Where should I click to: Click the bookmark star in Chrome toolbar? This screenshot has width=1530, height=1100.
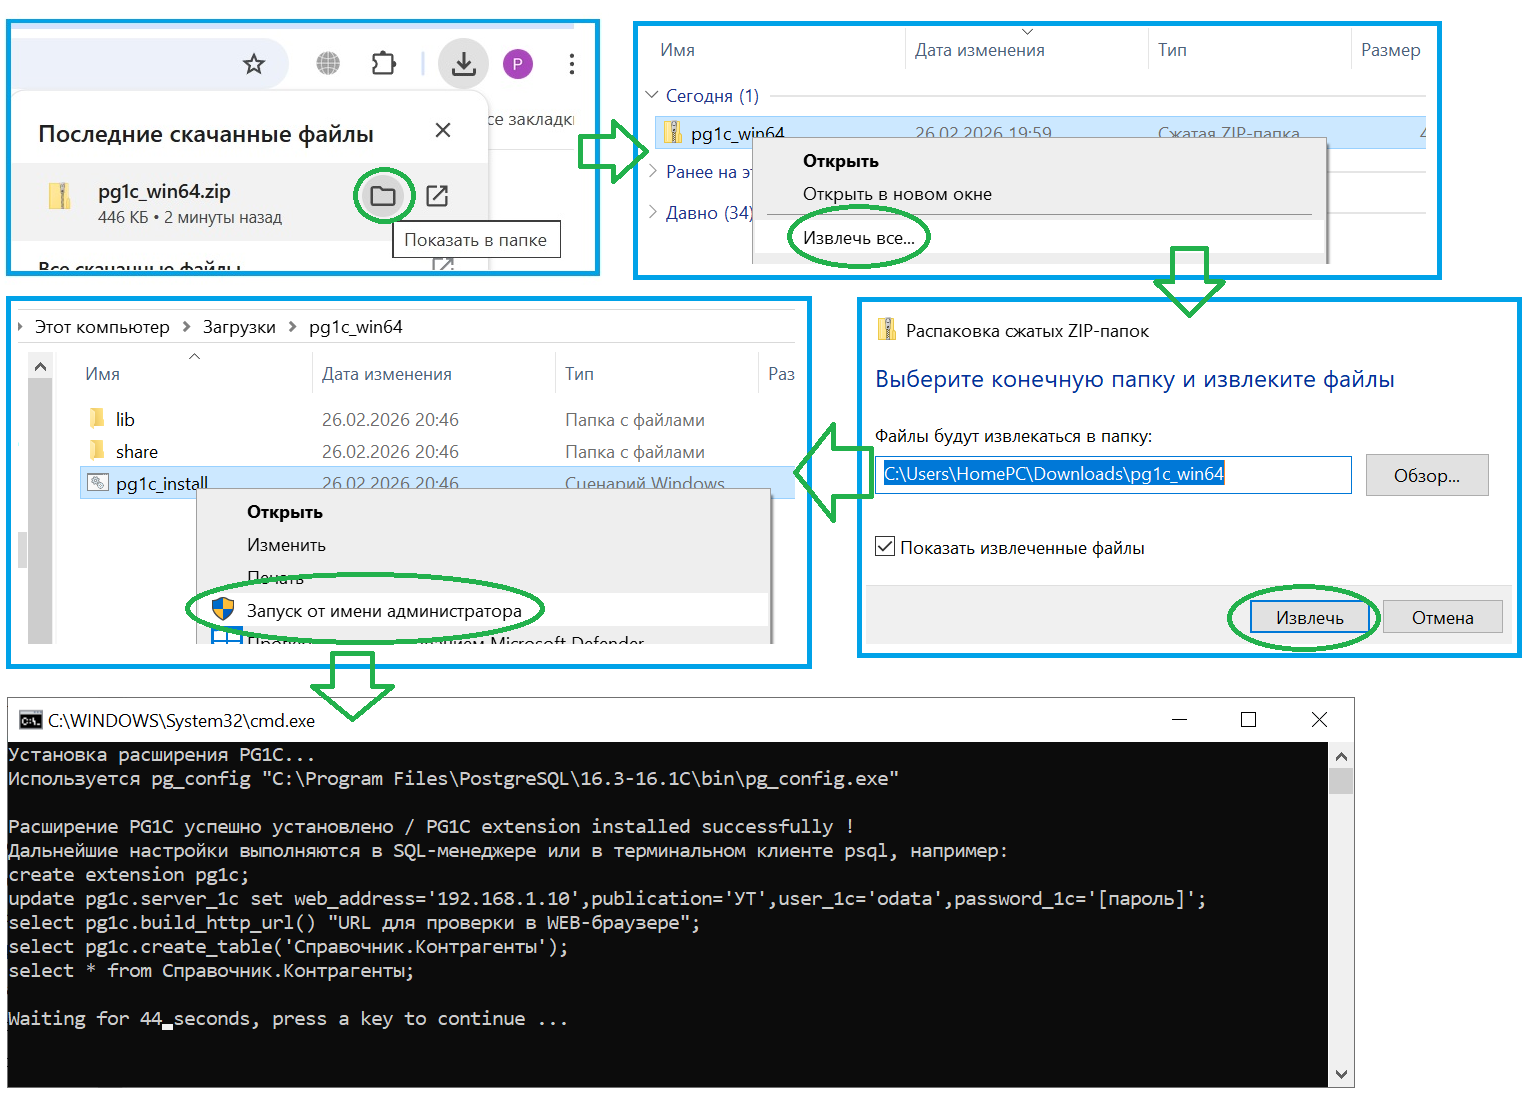coord(253,63)
